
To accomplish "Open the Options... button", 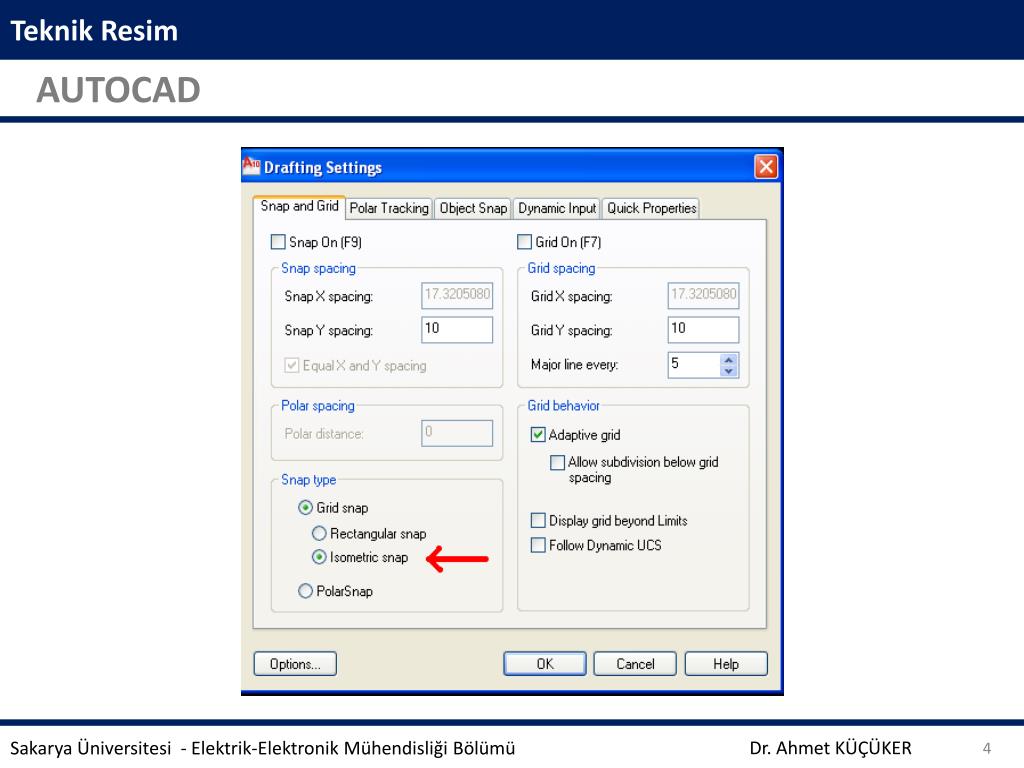I will tap(295, 664).
